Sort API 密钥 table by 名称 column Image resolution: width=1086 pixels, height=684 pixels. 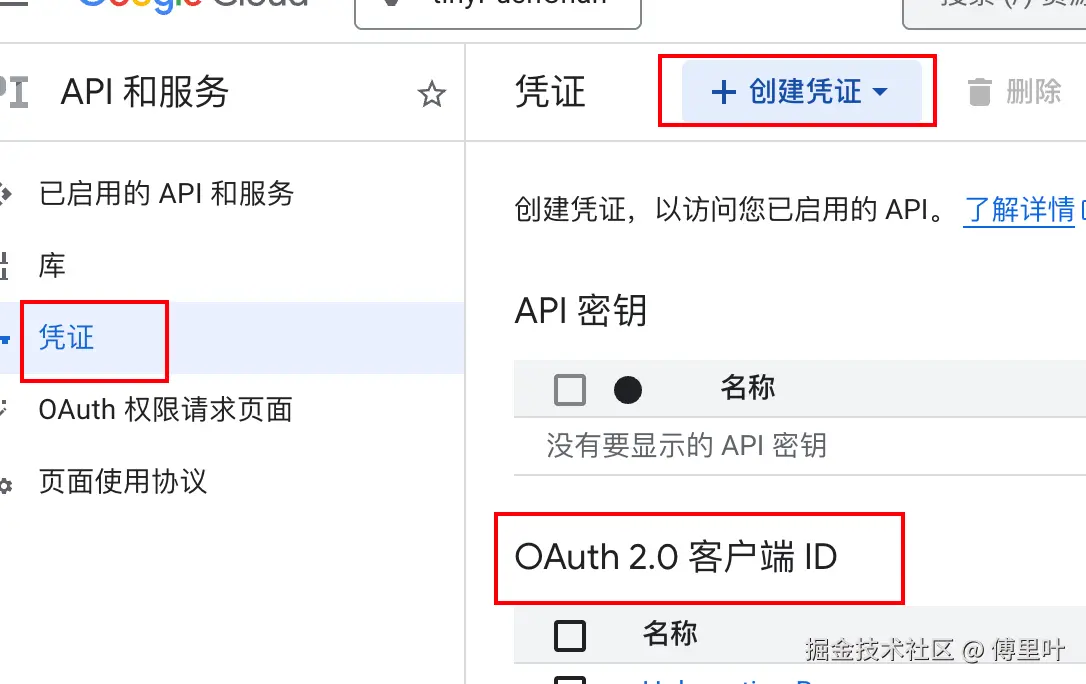point(747,387)
